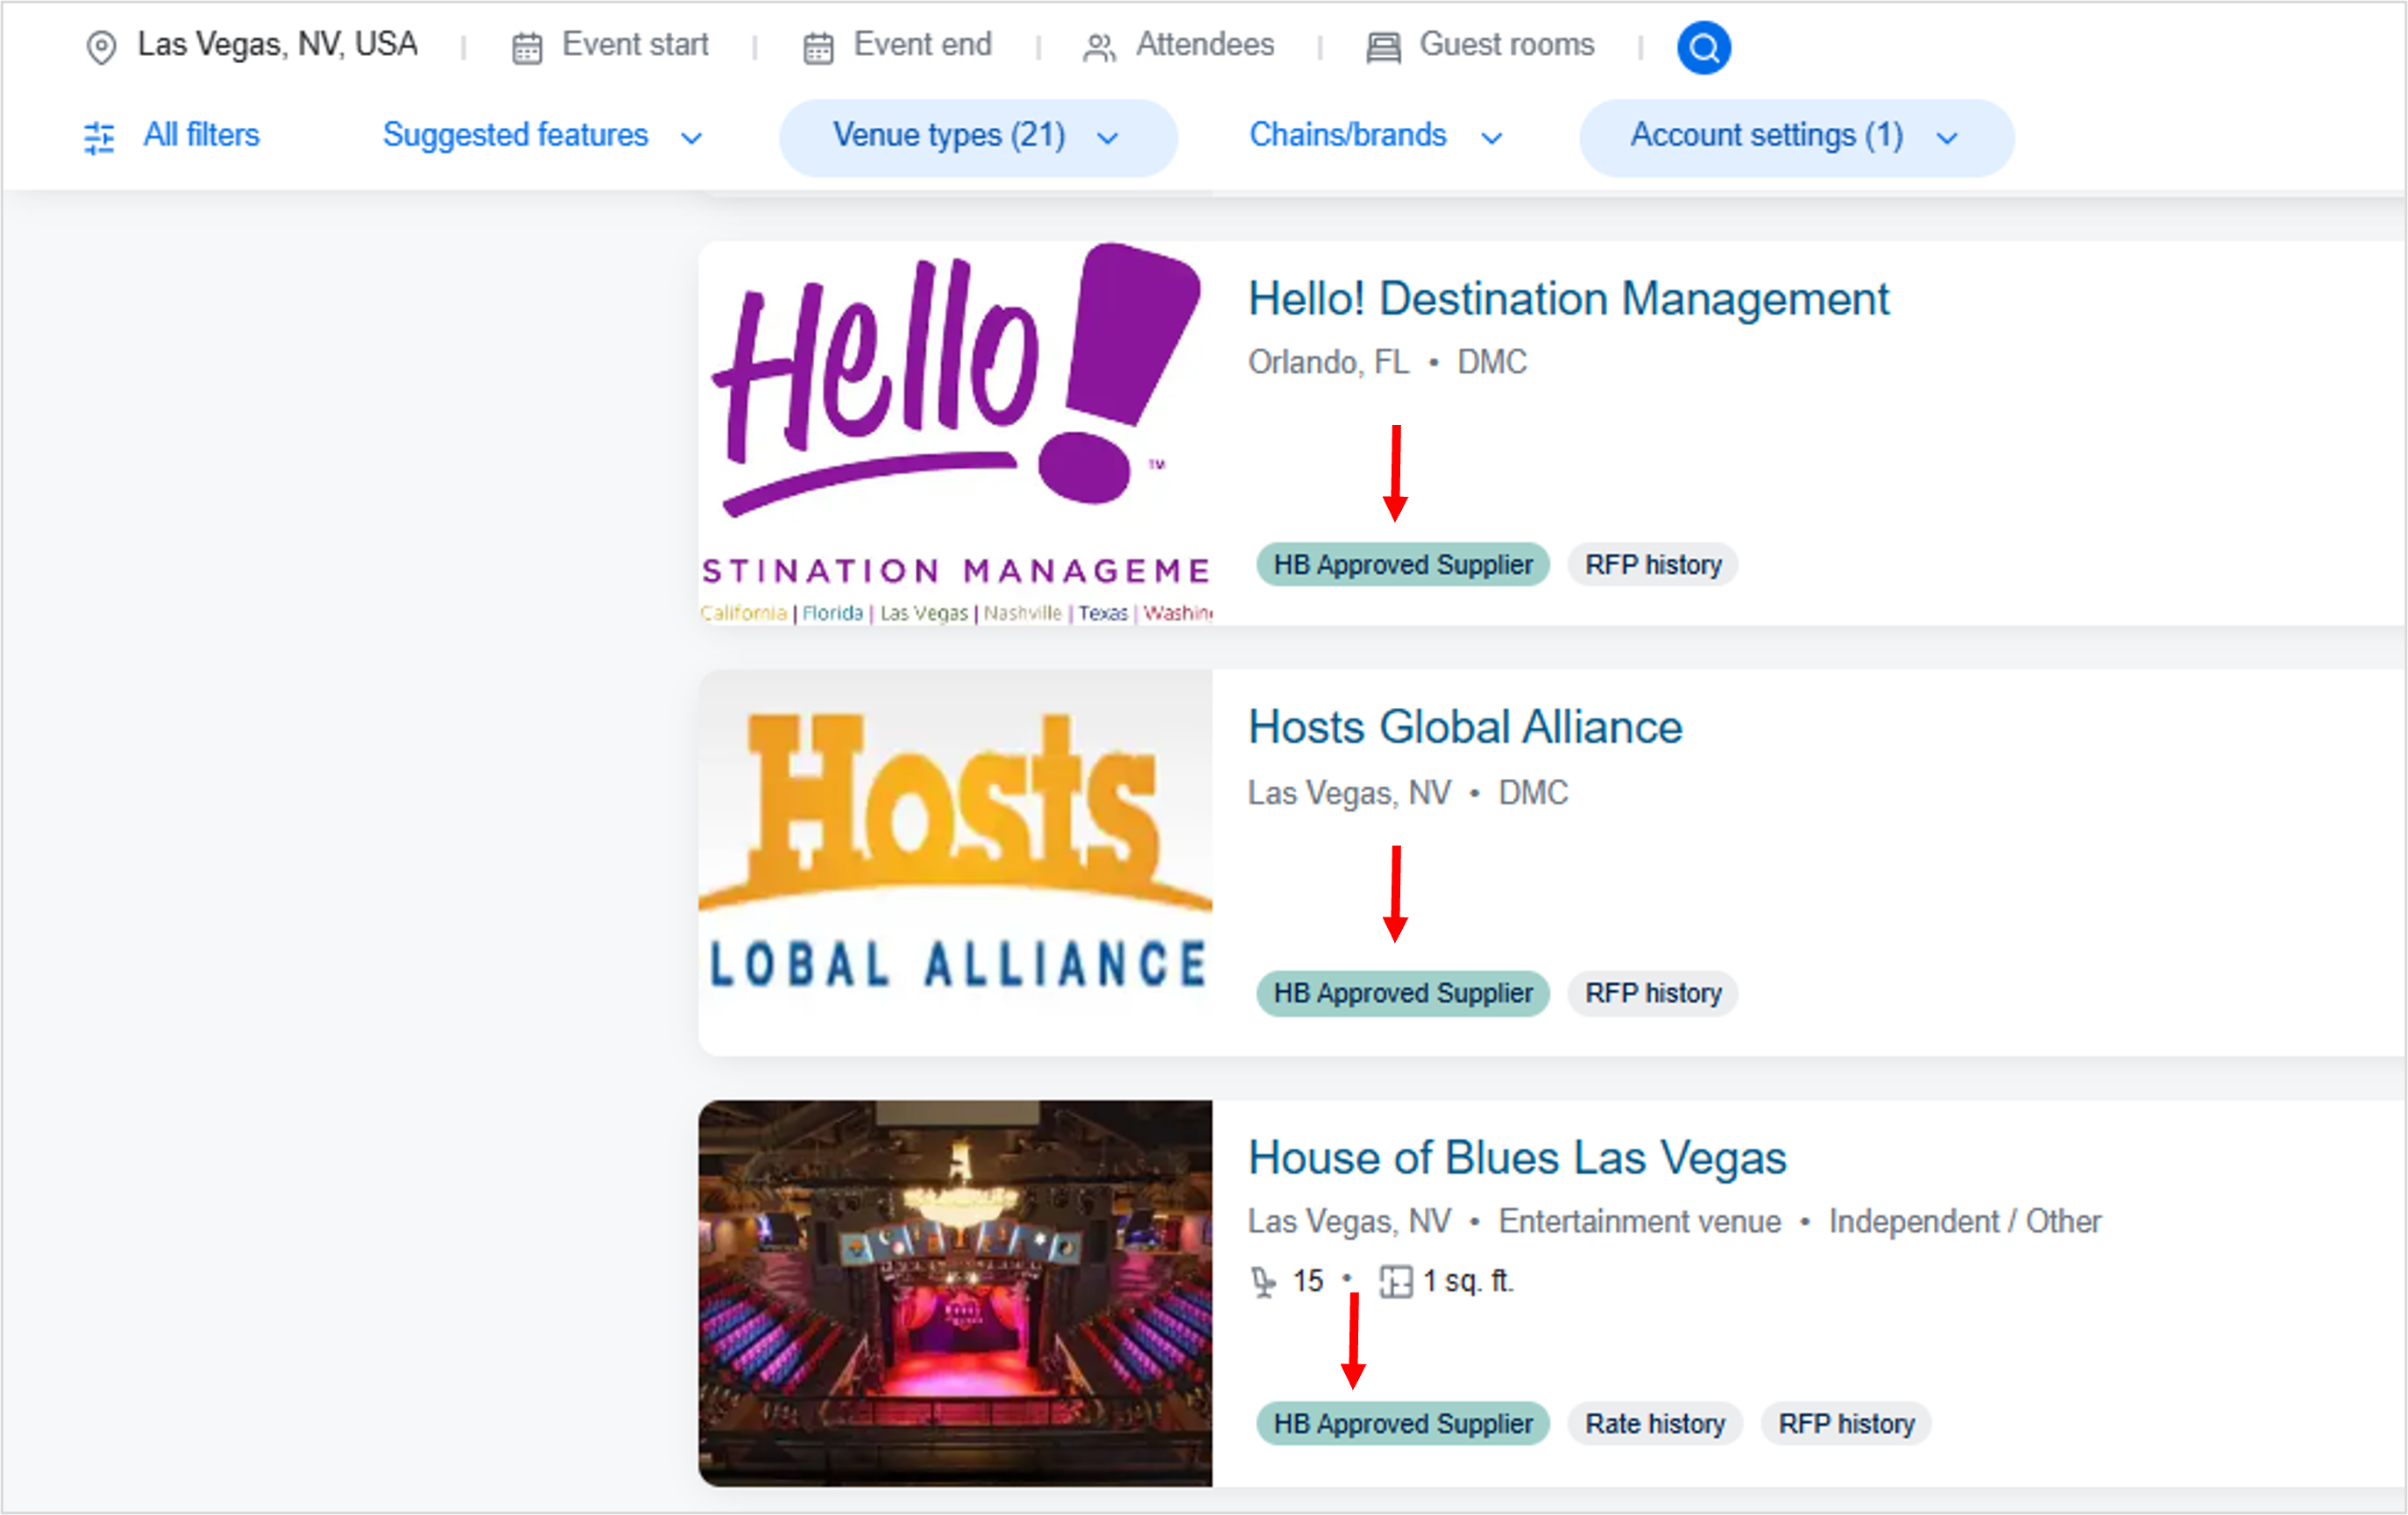
Task: Click the square footage icon on House of Blues
Action: (1396, 1281)
